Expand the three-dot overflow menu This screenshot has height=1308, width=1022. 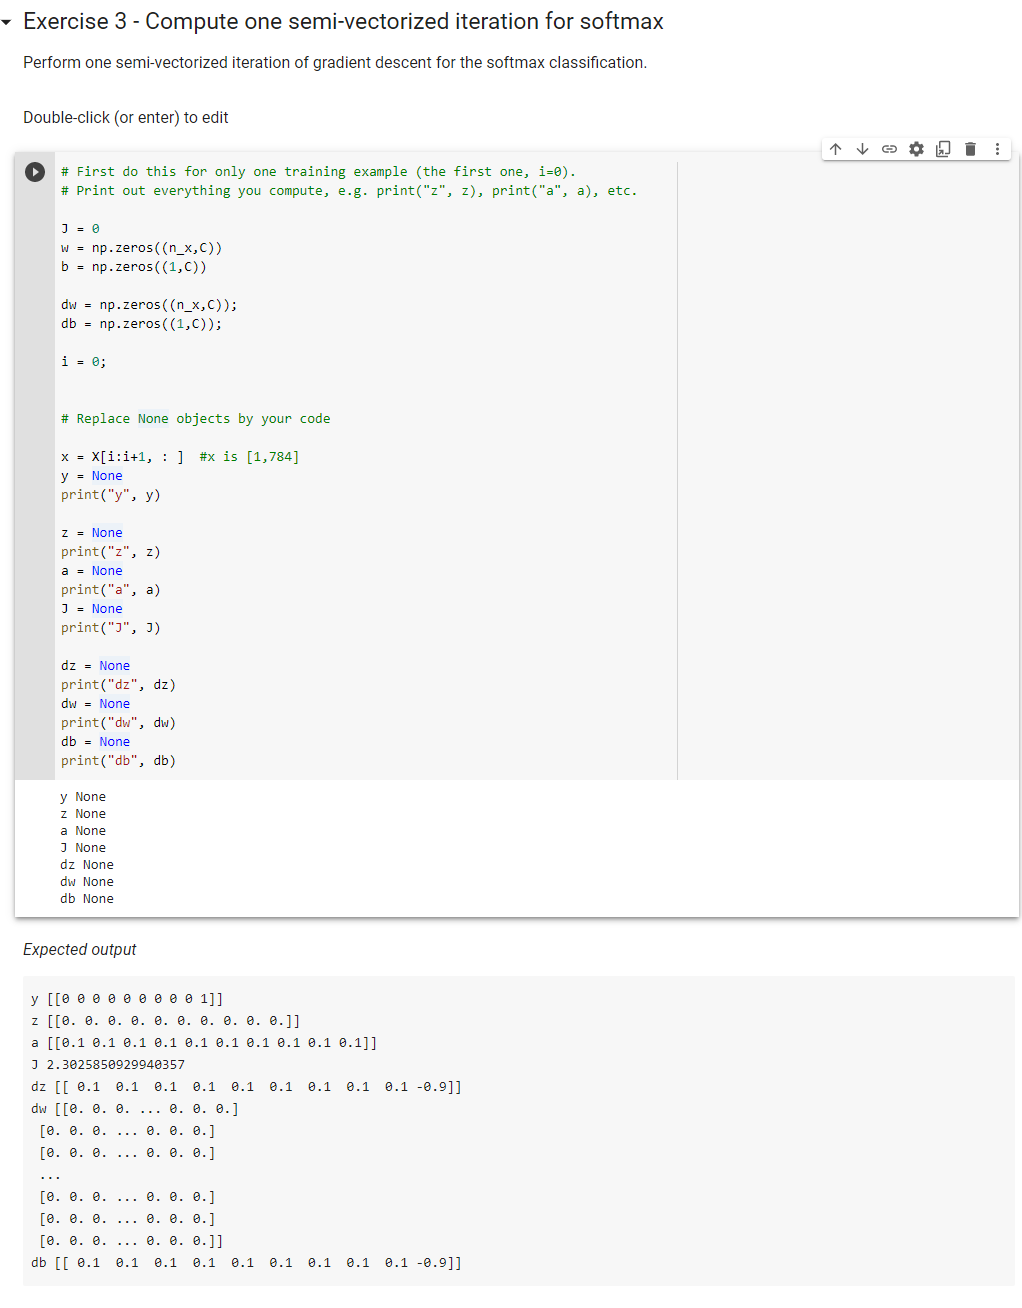(997, 148)
